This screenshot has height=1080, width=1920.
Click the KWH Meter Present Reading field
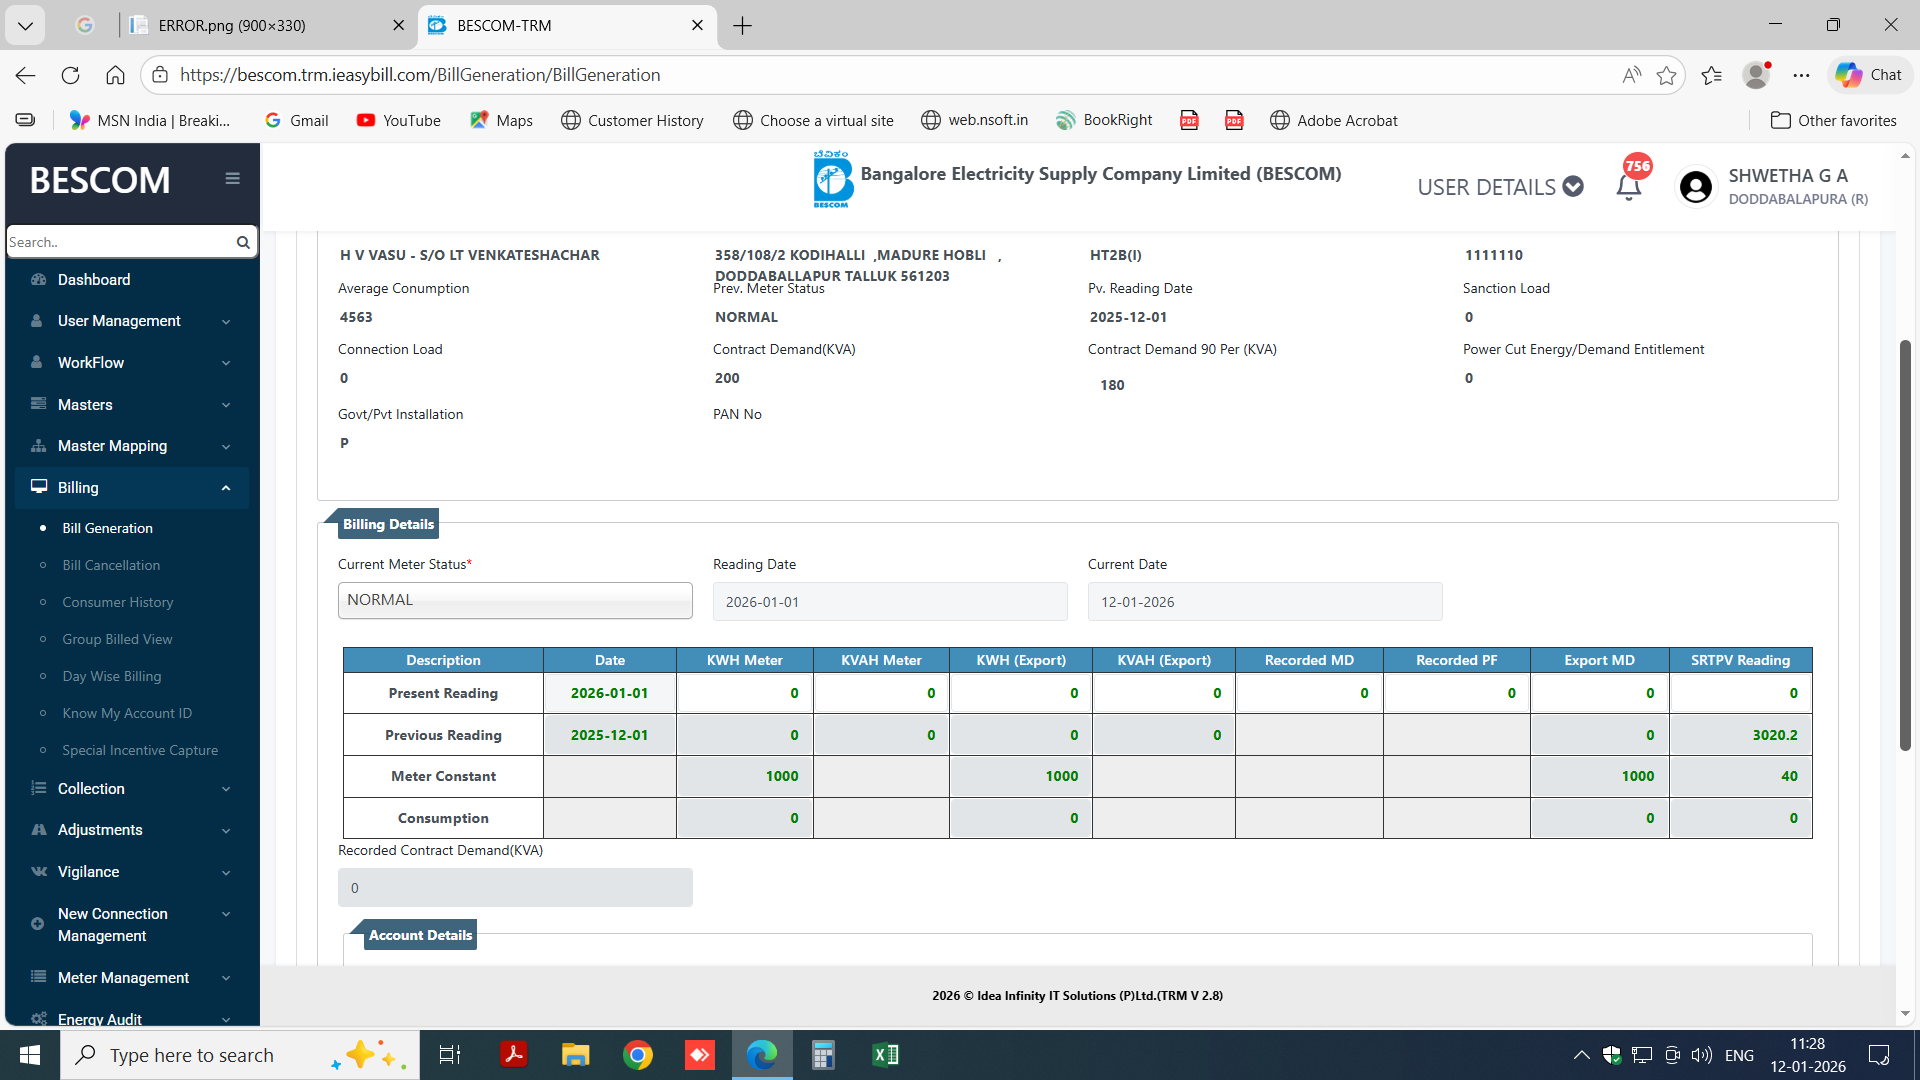pos(745,693)
